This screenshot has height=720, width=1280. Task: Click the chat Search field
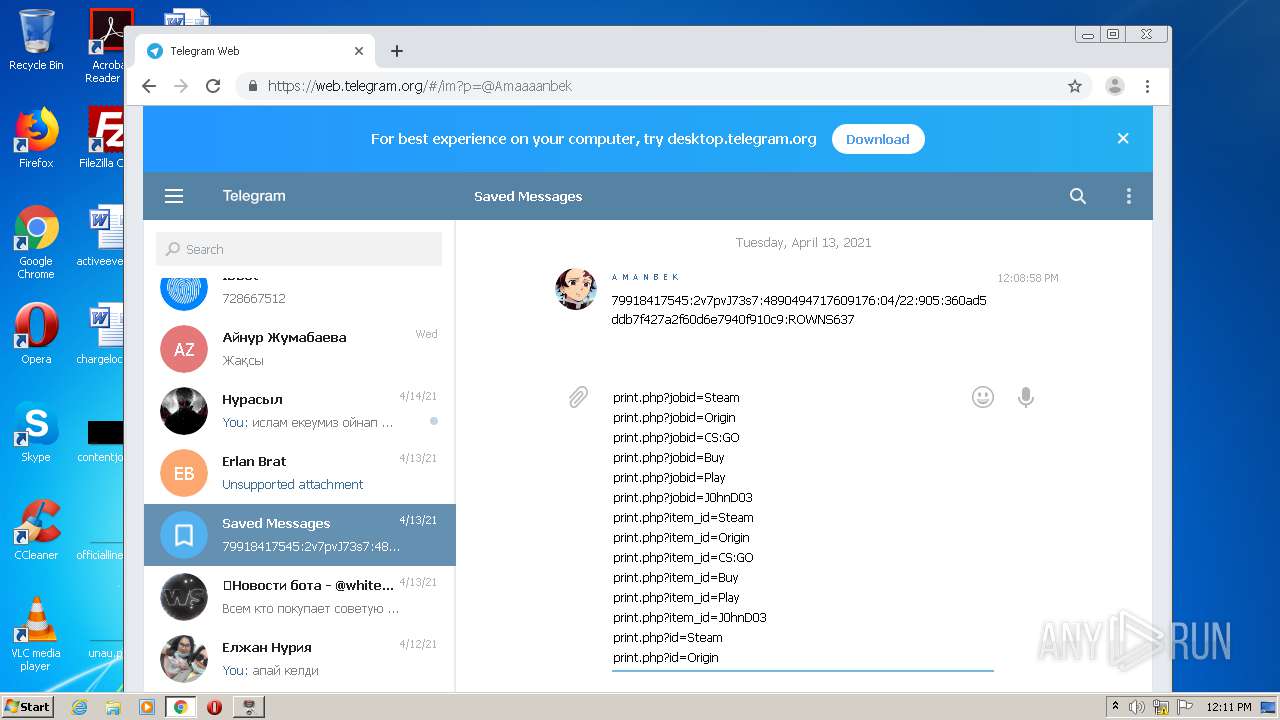(x=299, y=249)
